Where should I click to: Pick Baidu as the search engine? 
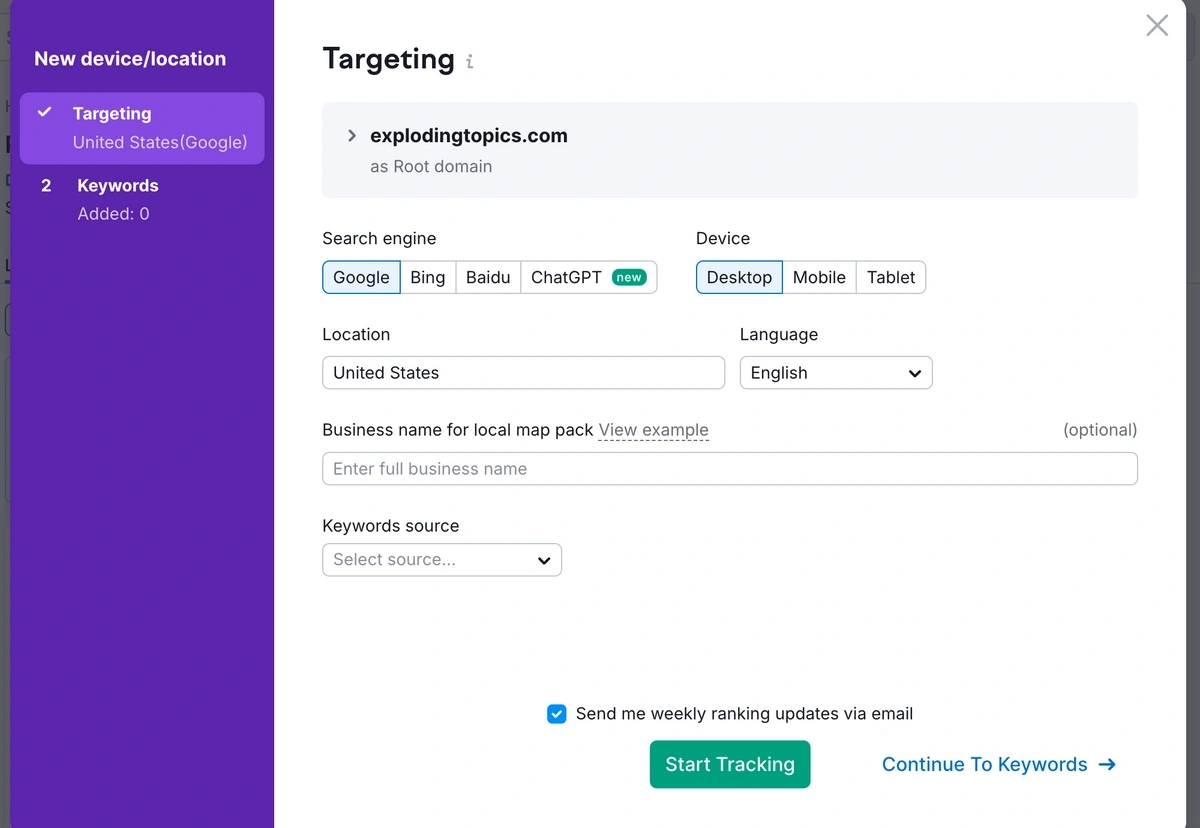tap(488, 277)
